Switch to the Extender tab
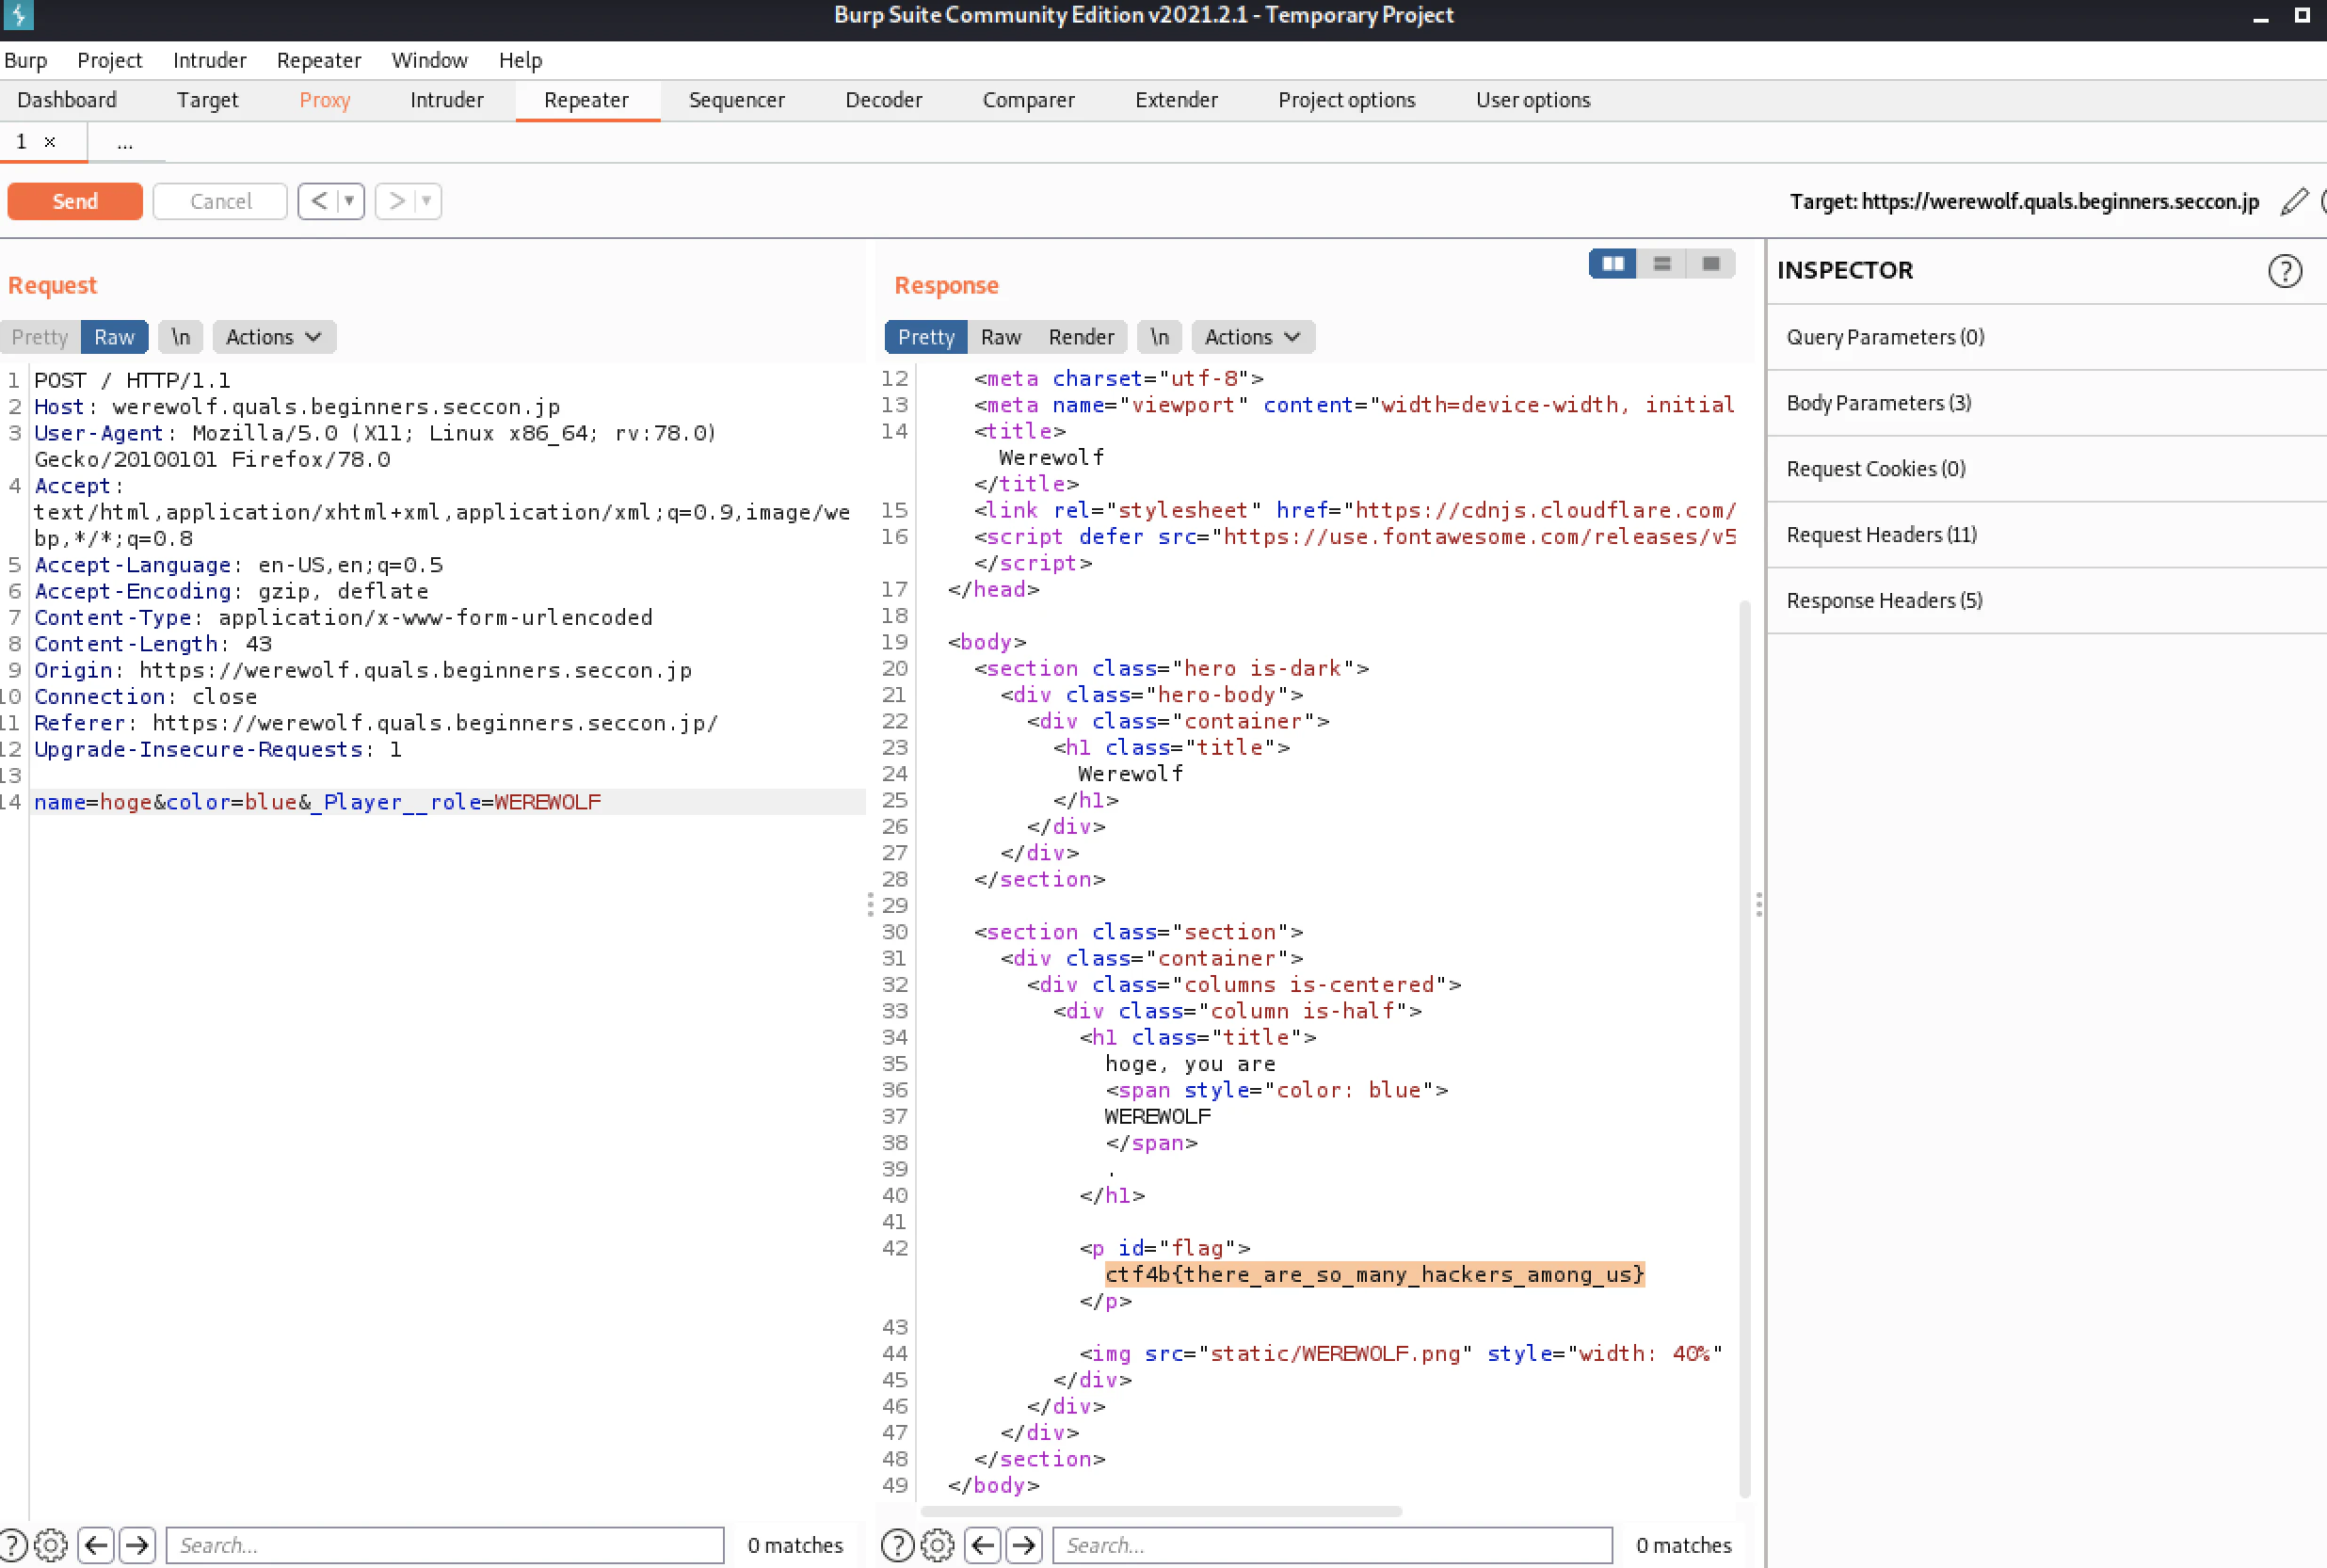This screenshot has width=2327, height=1568. coord(1176,100)
